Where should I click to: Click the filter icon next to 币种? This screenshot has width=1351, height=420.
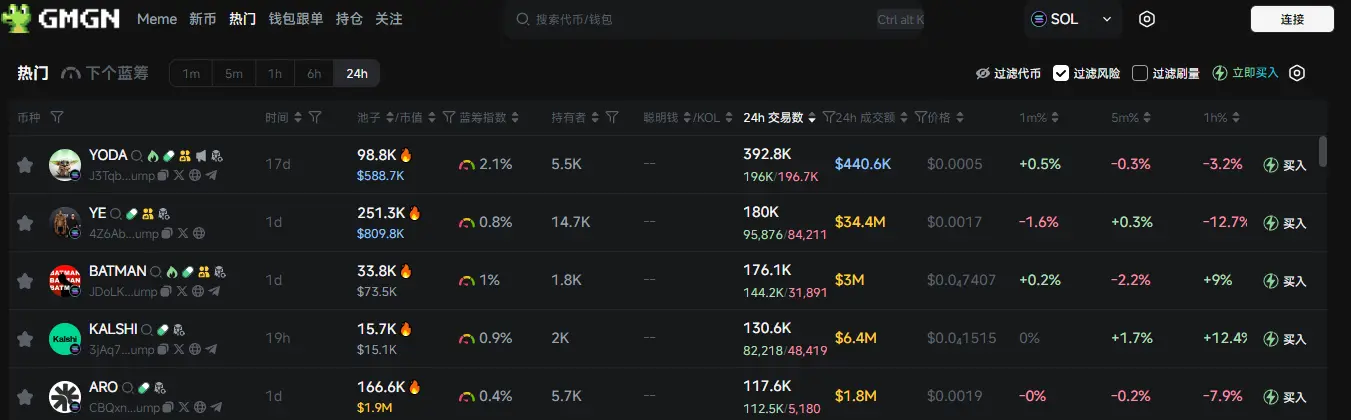click(57, 118)
